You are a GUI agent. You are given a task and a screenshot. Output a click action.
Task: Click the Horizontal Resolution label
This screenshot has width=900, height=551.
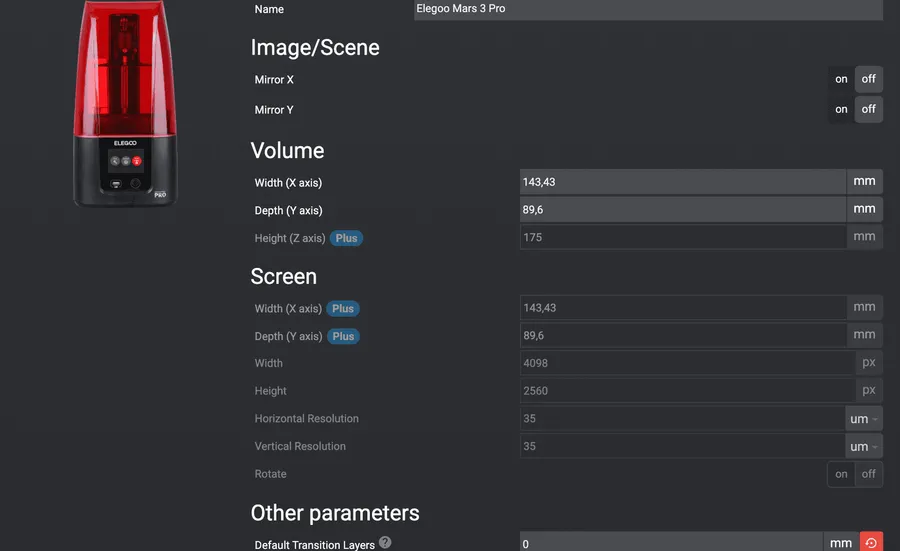[307, 418]
